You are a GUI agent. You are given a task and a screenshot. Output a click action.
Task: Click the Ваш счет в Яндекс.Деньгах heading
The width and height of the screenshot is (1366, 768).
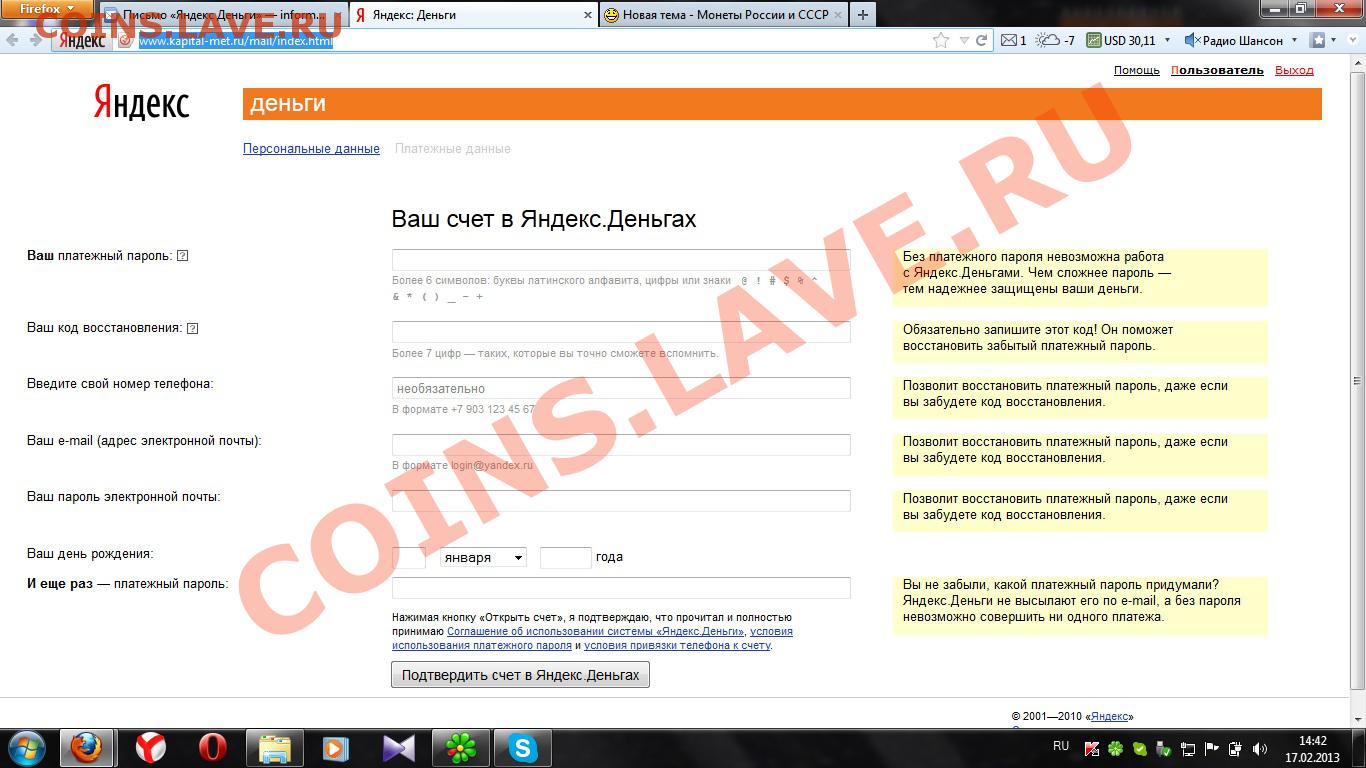544,219
